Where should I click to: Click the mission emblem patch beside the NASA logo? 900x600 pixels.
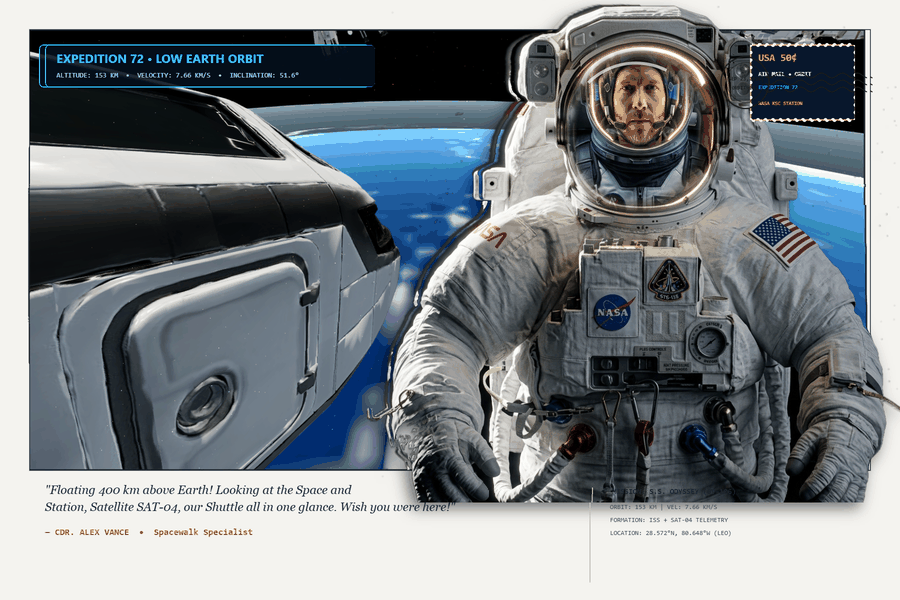[668, 280]
